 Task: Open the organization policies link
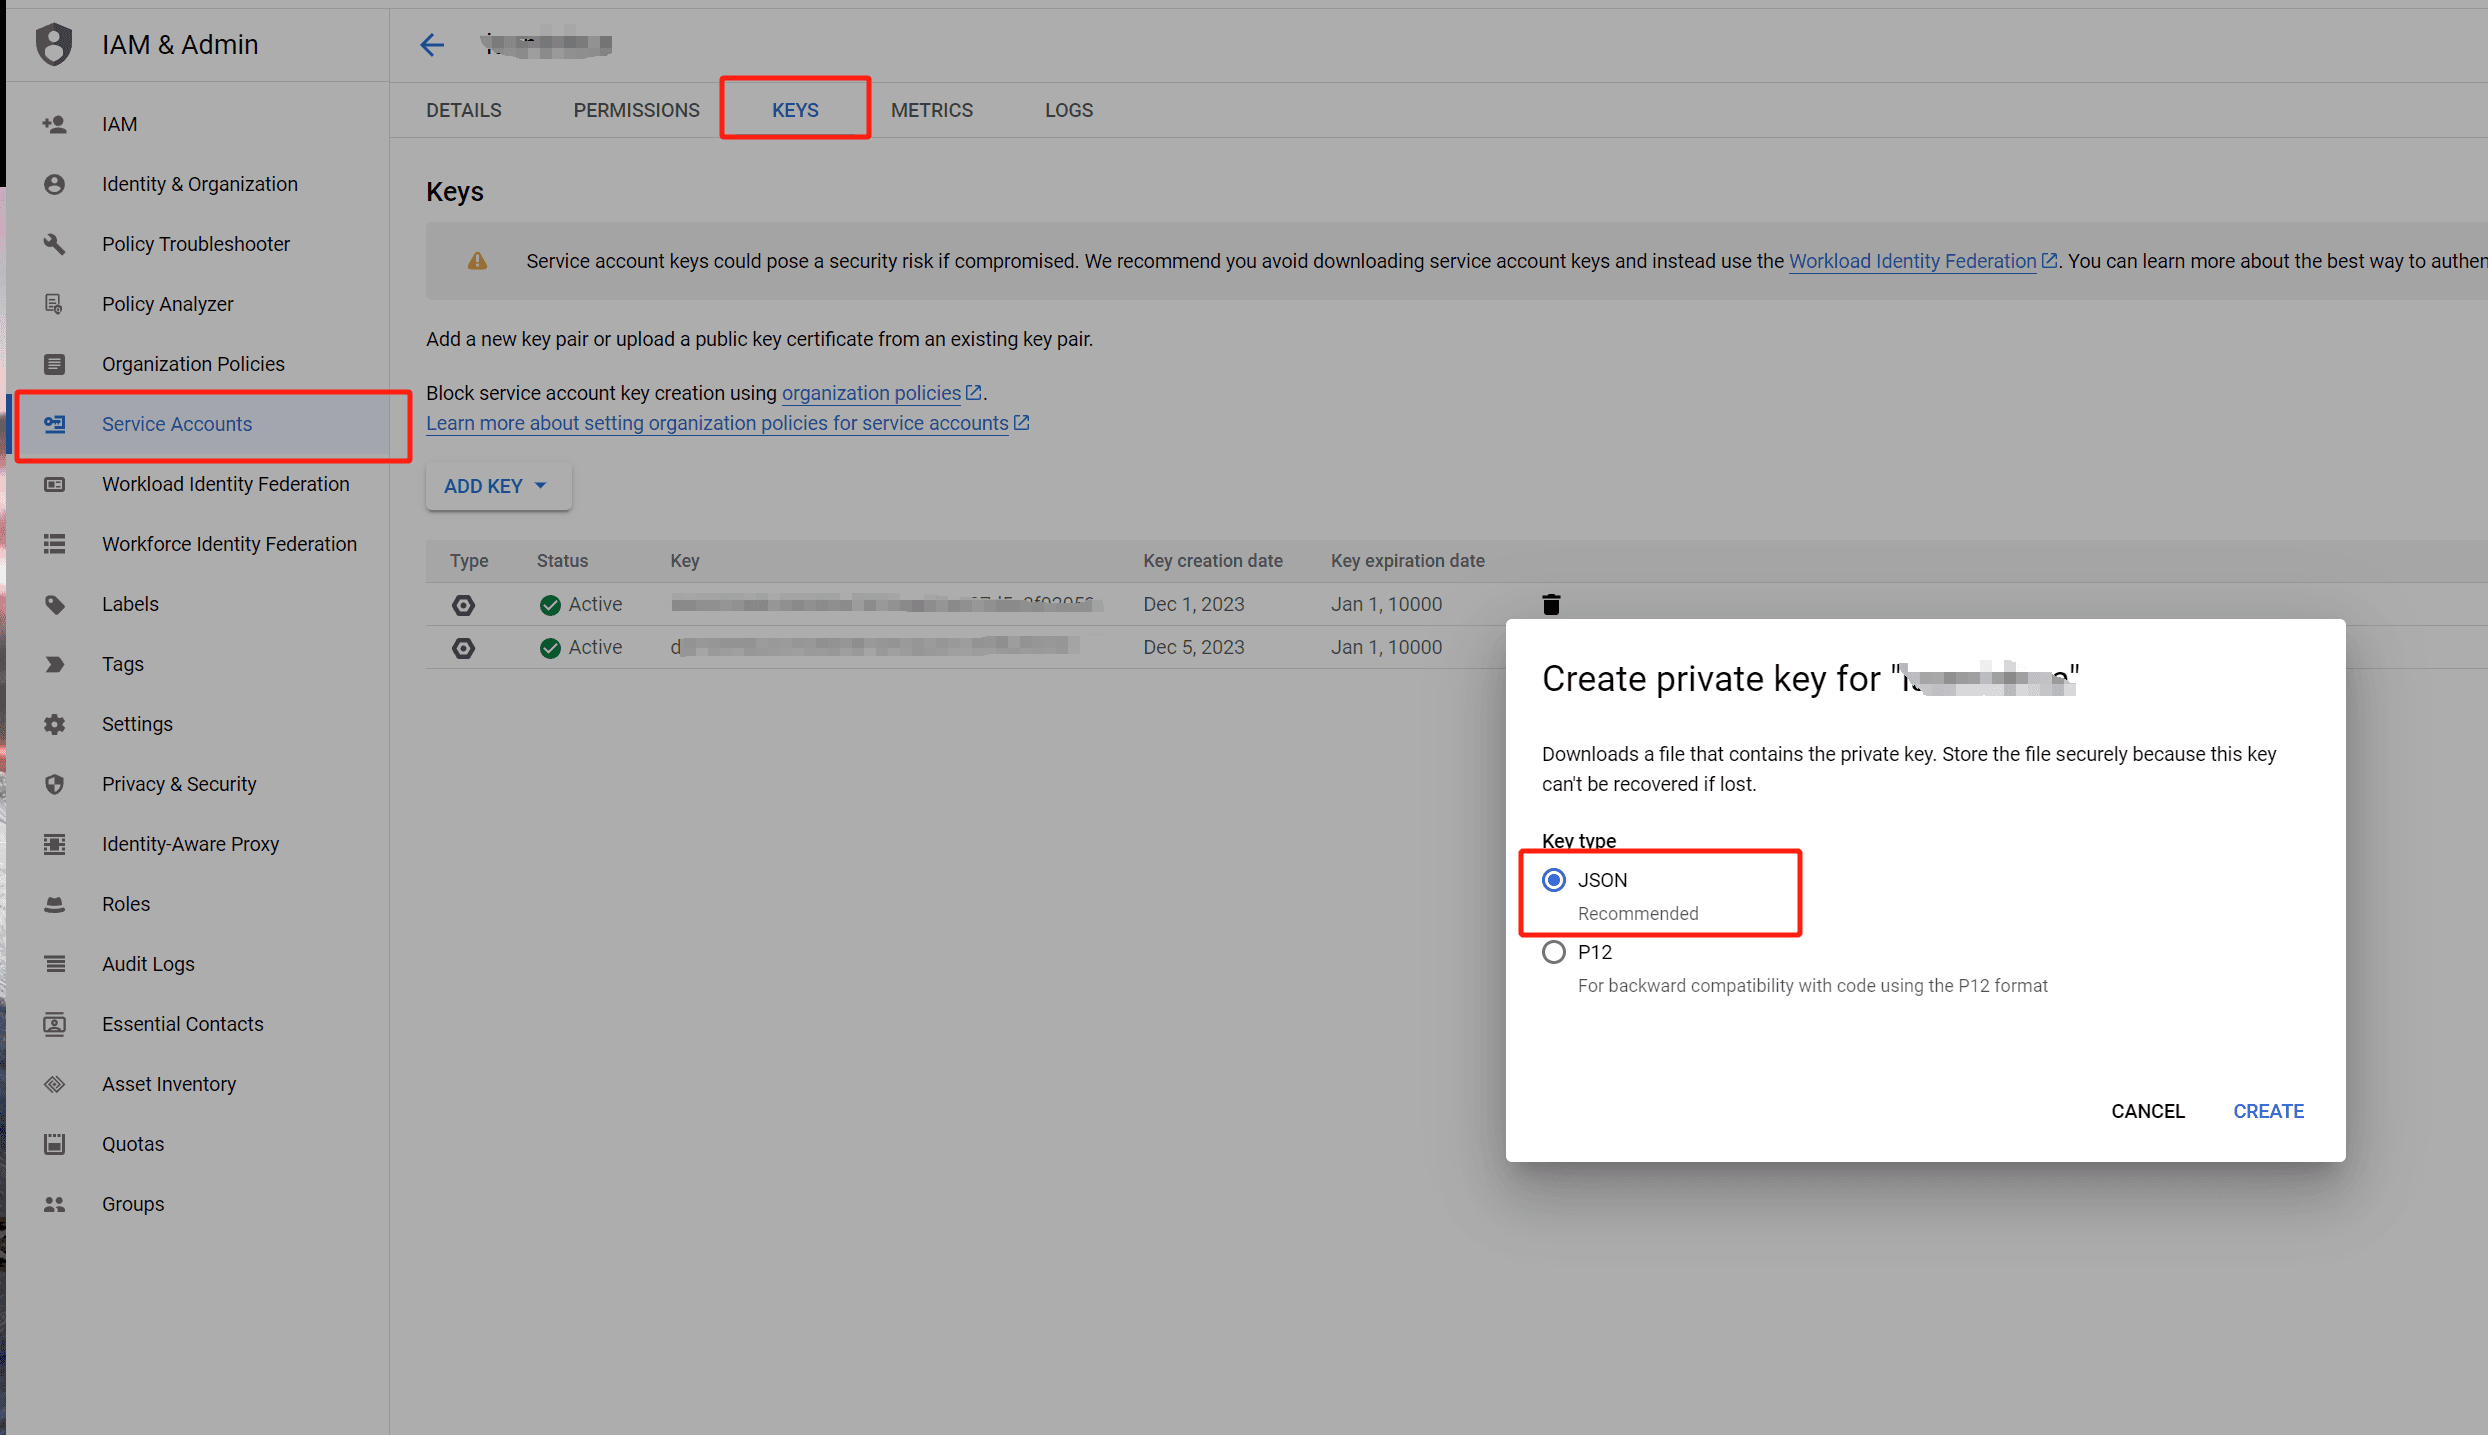pyautogui.click(x=881, y=393)
